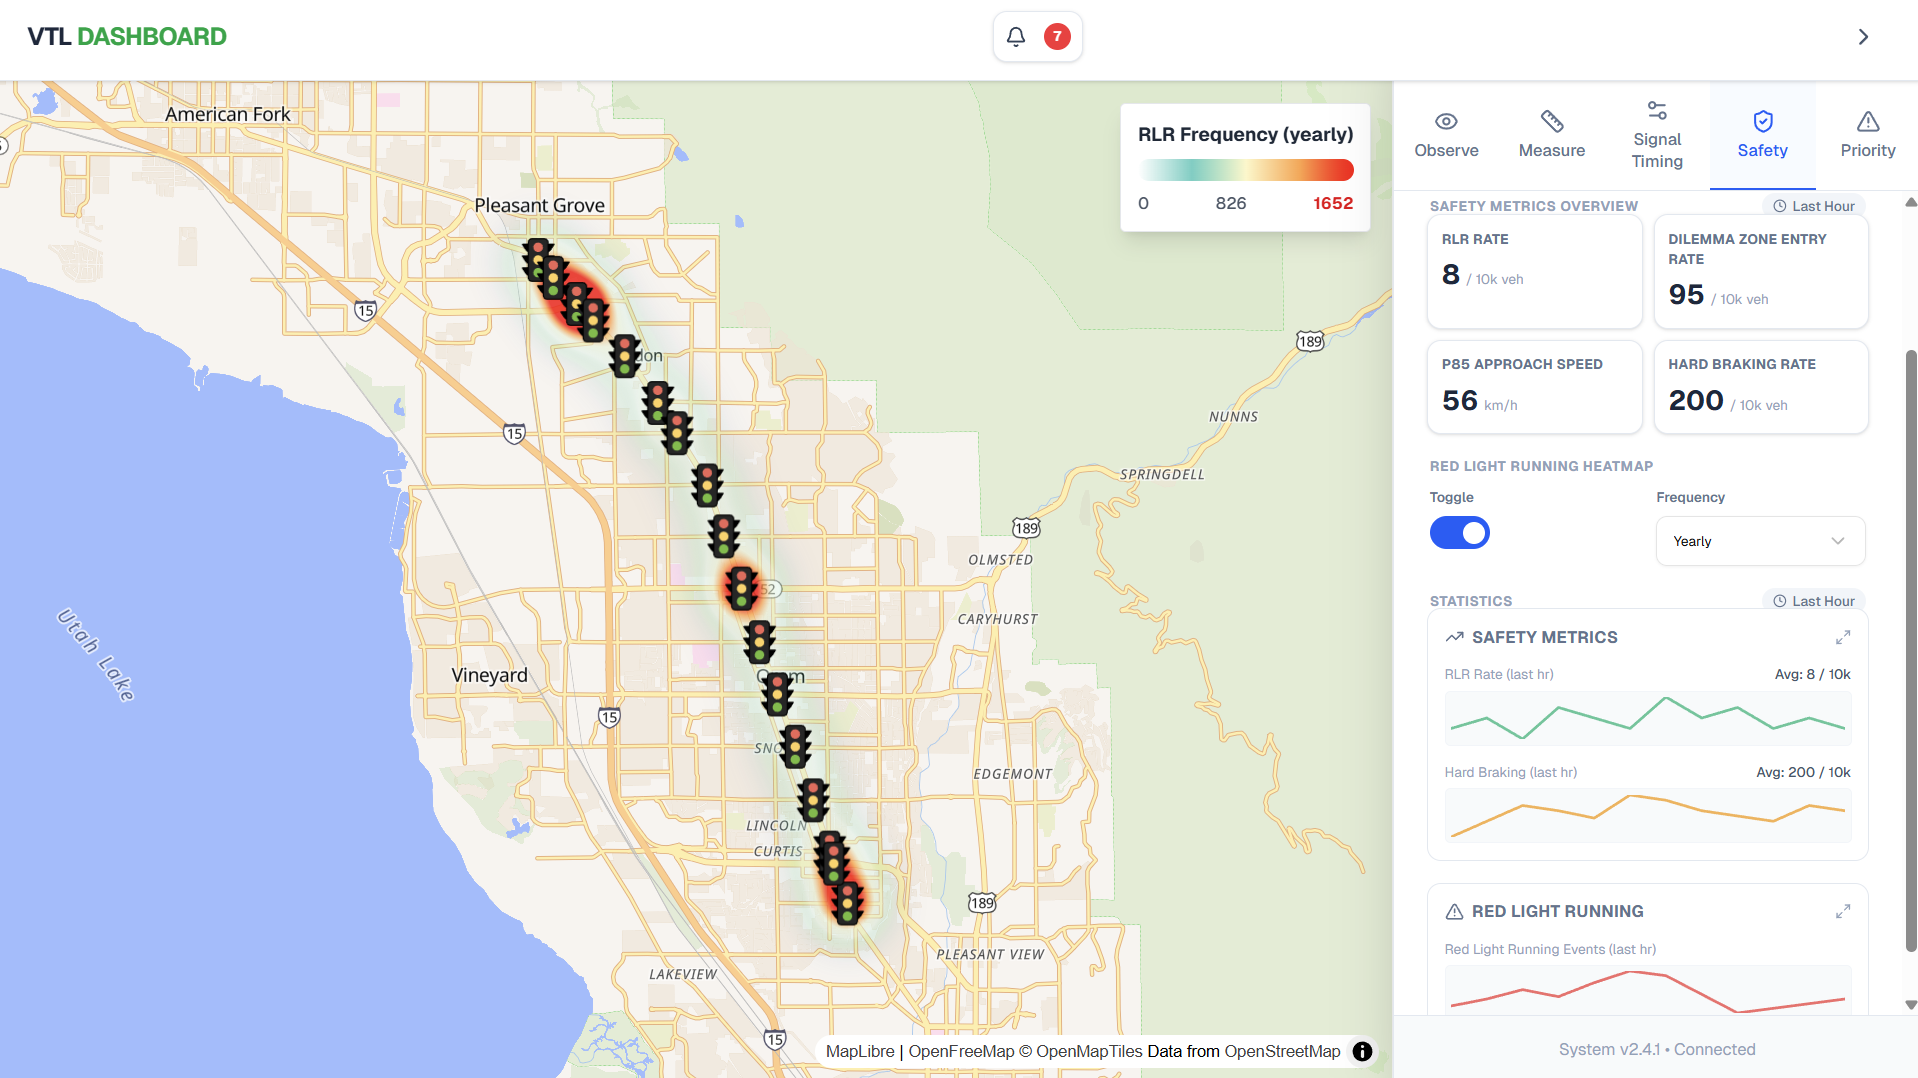Click the side panel vertical scrollbar thumb
The image size is (1918, 1078).
(x=1911, y=650)
